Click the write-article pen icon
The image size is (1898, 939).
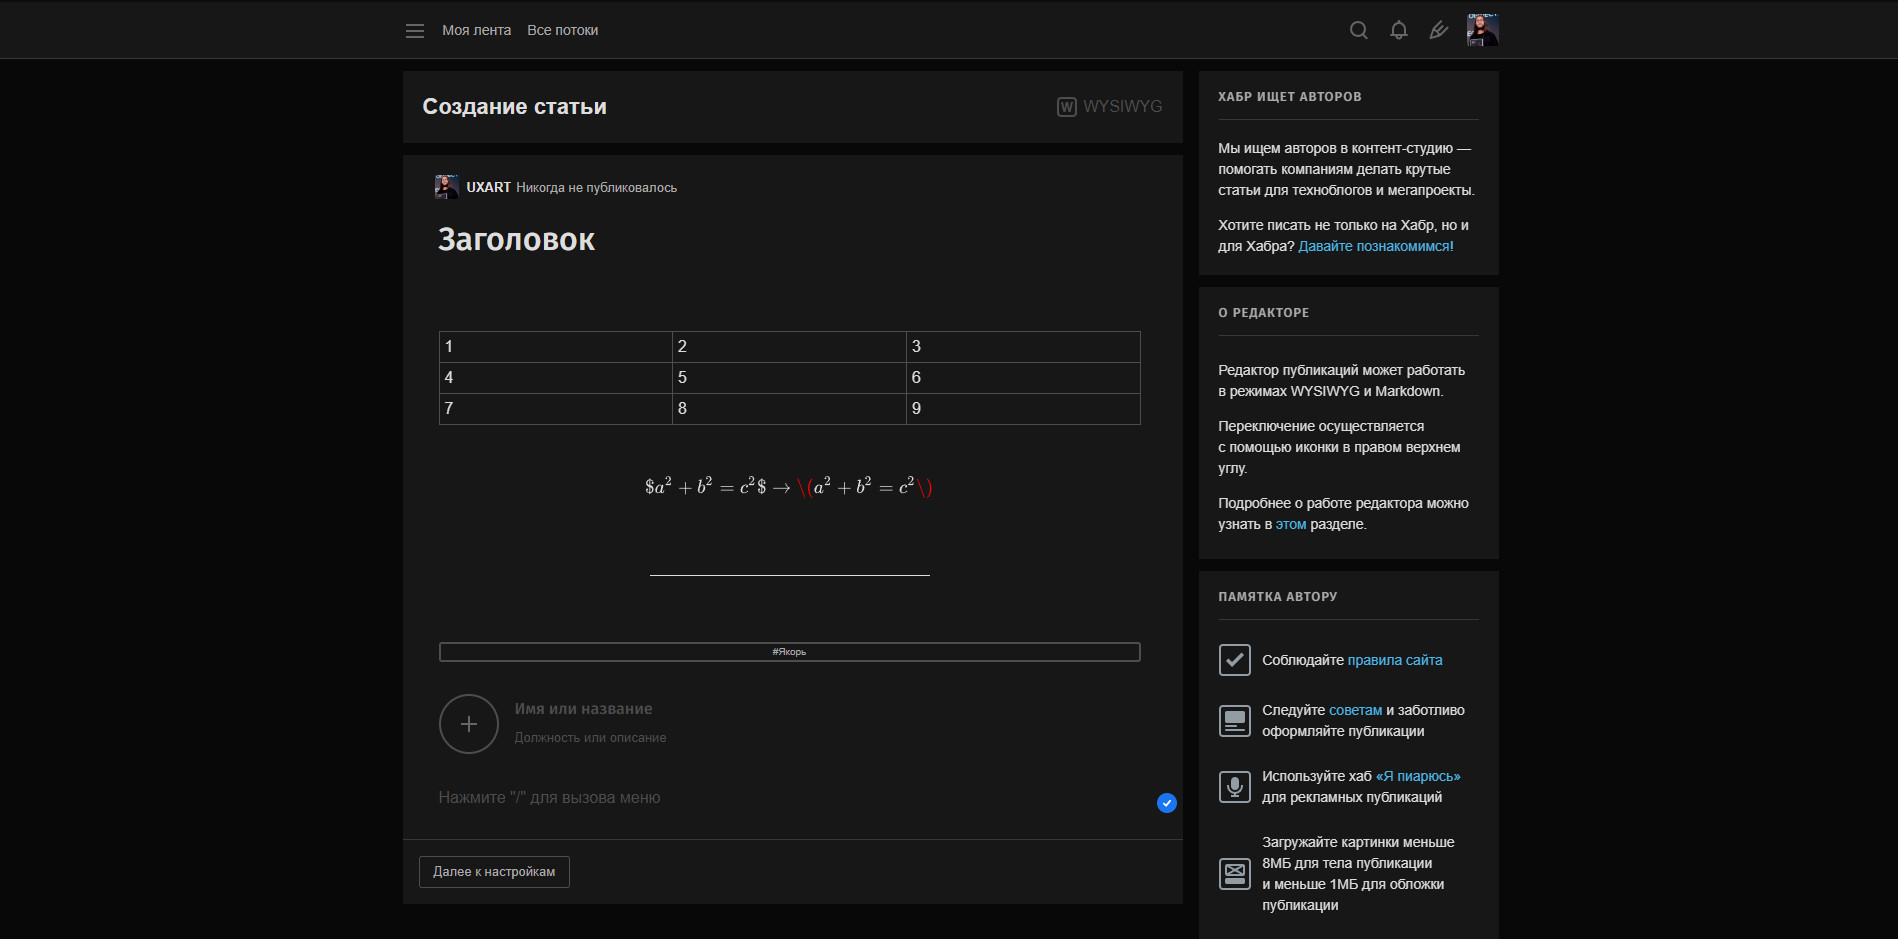coord(1438,30)
